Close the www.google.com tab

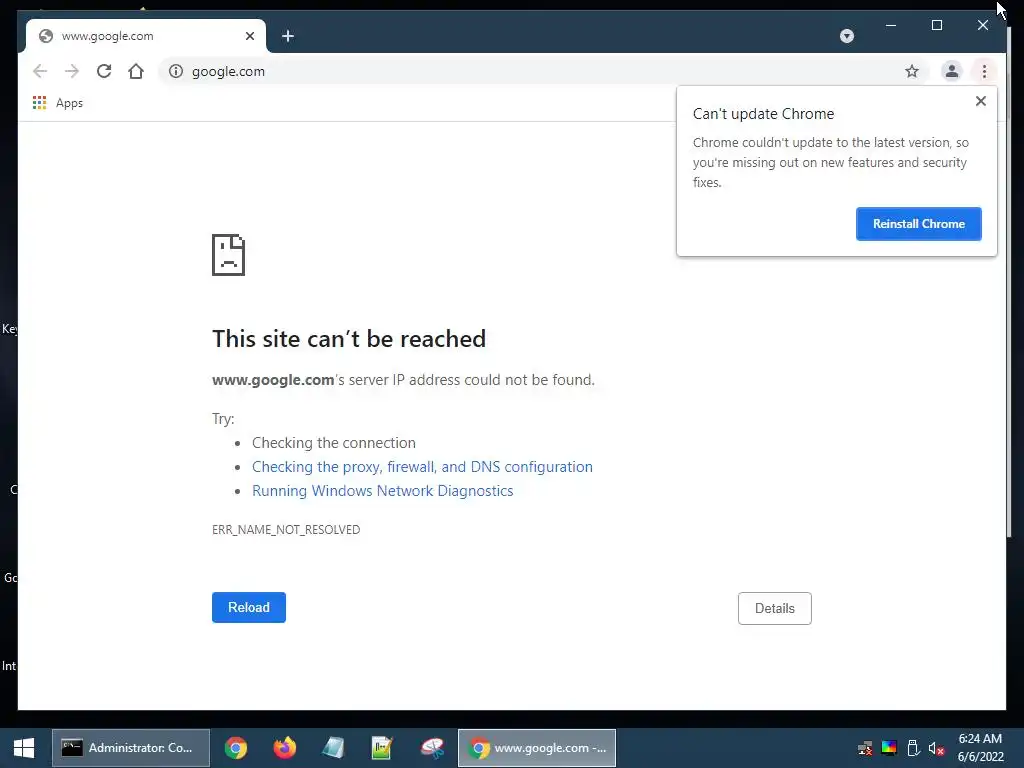click(x=249, y=36)
